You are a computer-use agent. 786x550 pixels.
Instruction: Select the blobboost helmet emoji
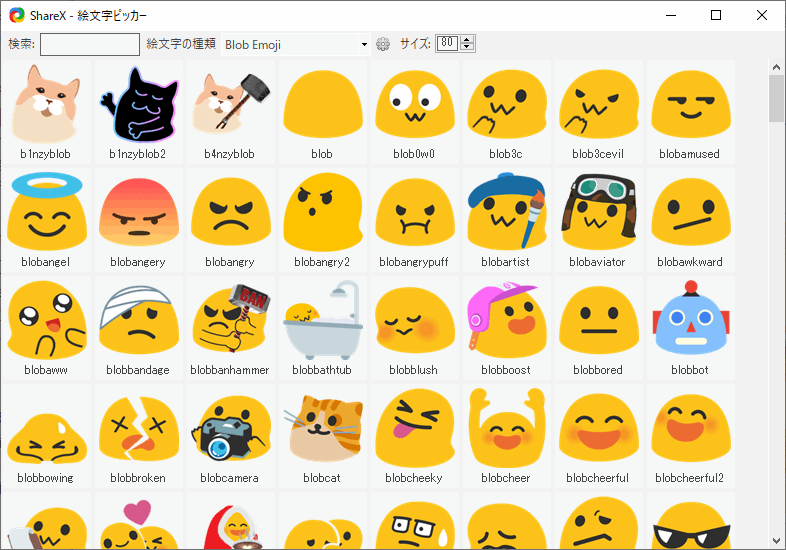click(x=507, y=328)
